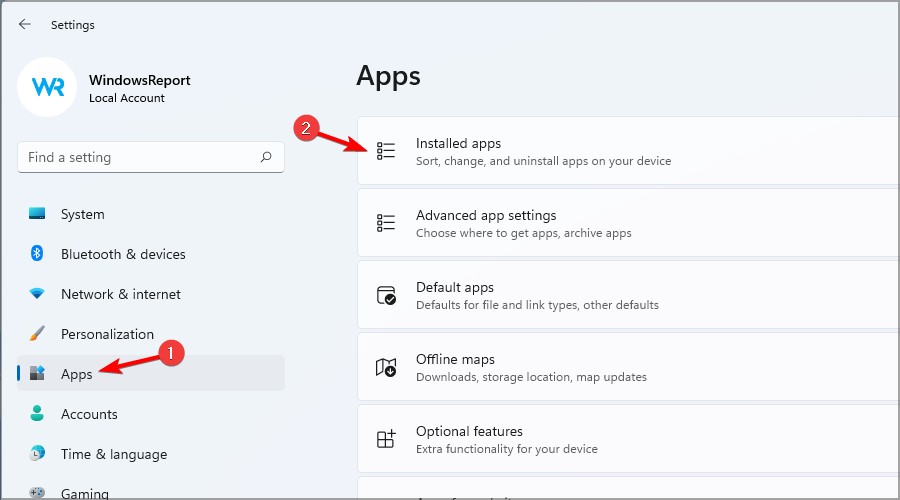Click the Bluetooth icon in sidebar
The image size is (900, 500).
pos(37,253)
